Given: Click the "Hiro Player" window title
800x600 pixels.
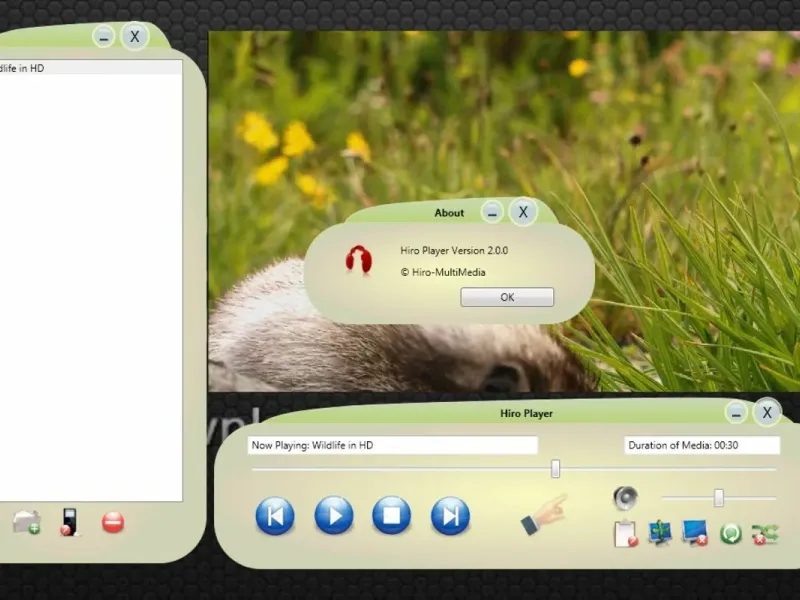Looking at the screenshot, I should tap(526, 414).
